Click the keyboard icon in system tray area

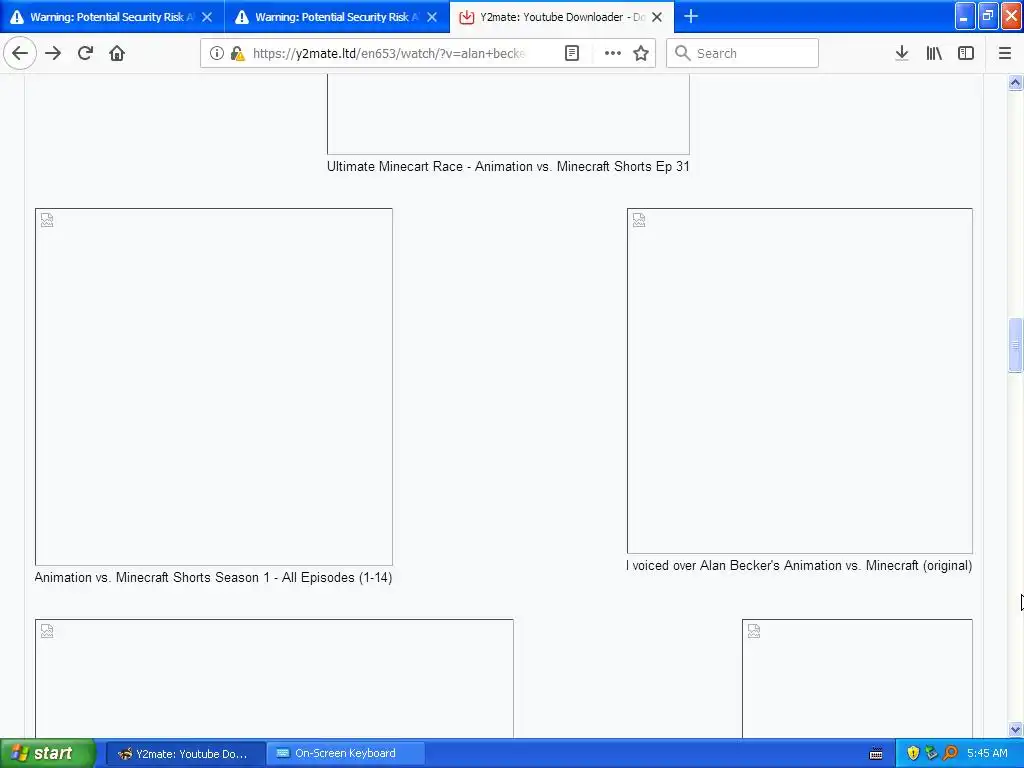tap(876, 754)
